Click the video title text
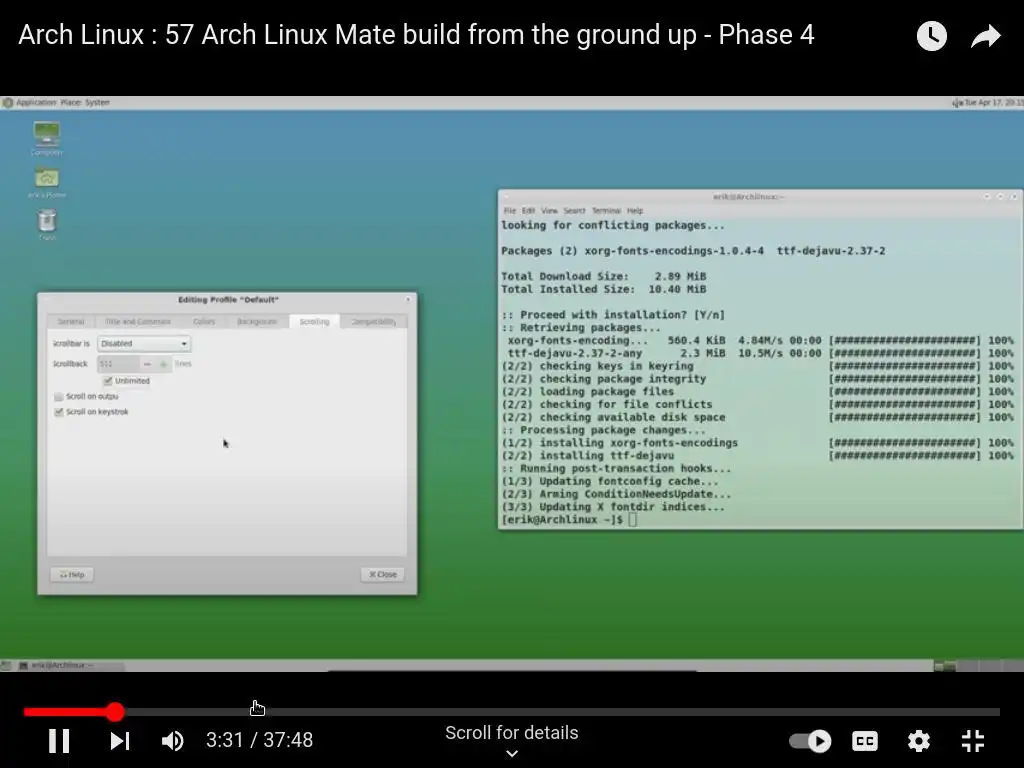Viewport: 1024px width, 768px height. point(417,35)
